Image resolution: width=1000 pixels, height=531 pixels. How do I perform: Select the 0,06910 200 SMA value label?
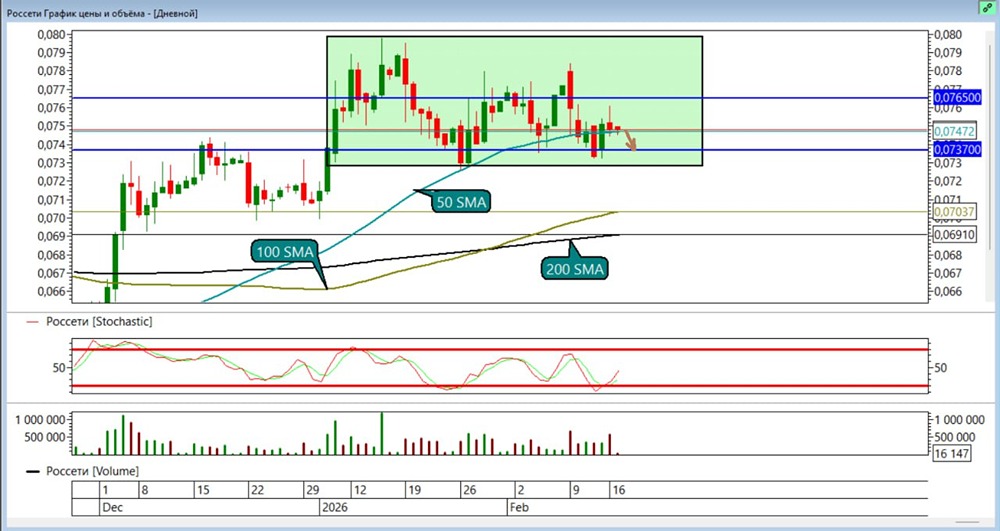(x=953, y=235)
